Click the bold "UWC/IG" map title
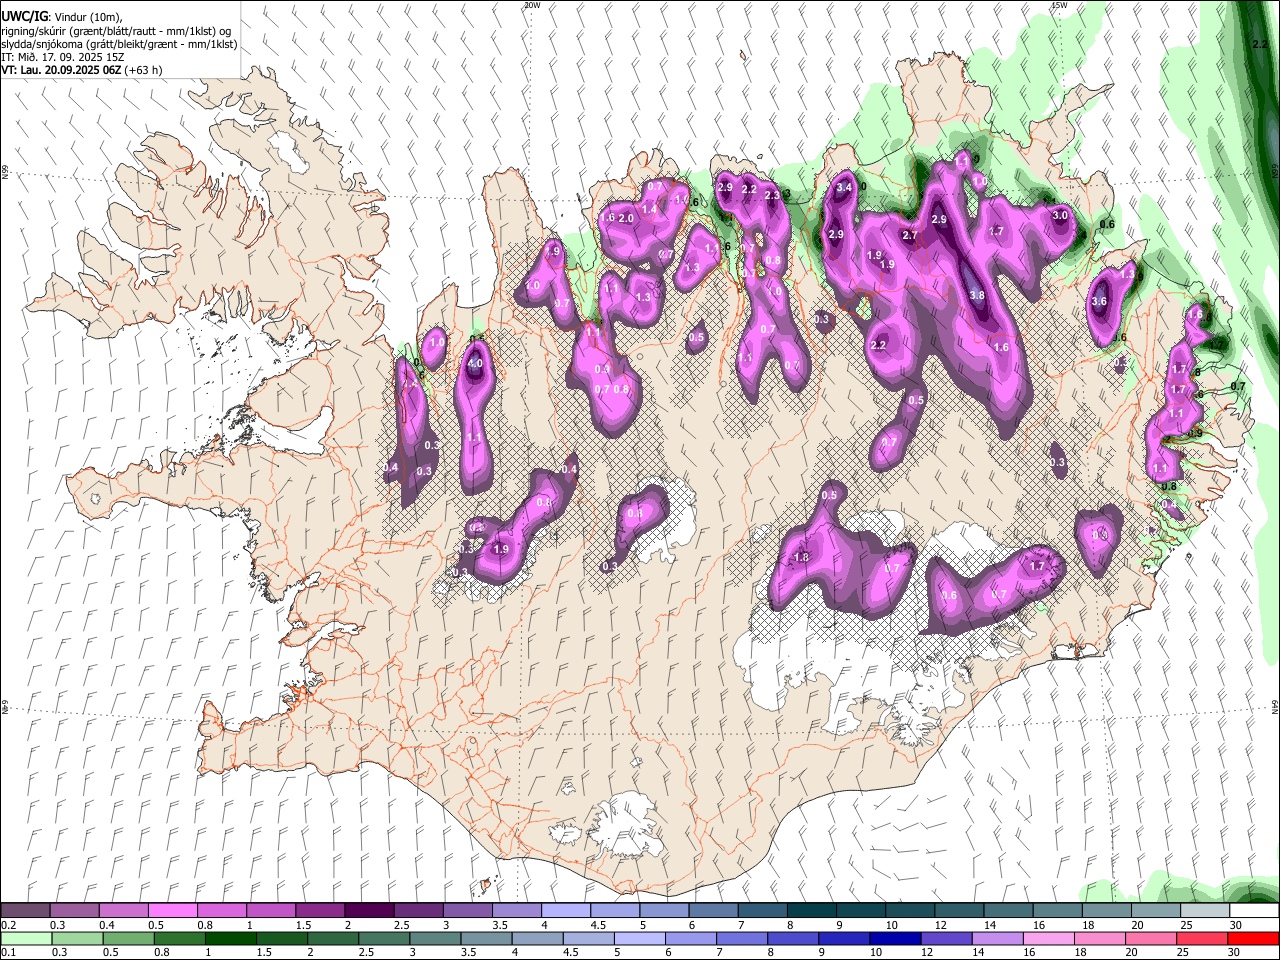The height and width of the screenshot is (960, 1280). point(24,16)
